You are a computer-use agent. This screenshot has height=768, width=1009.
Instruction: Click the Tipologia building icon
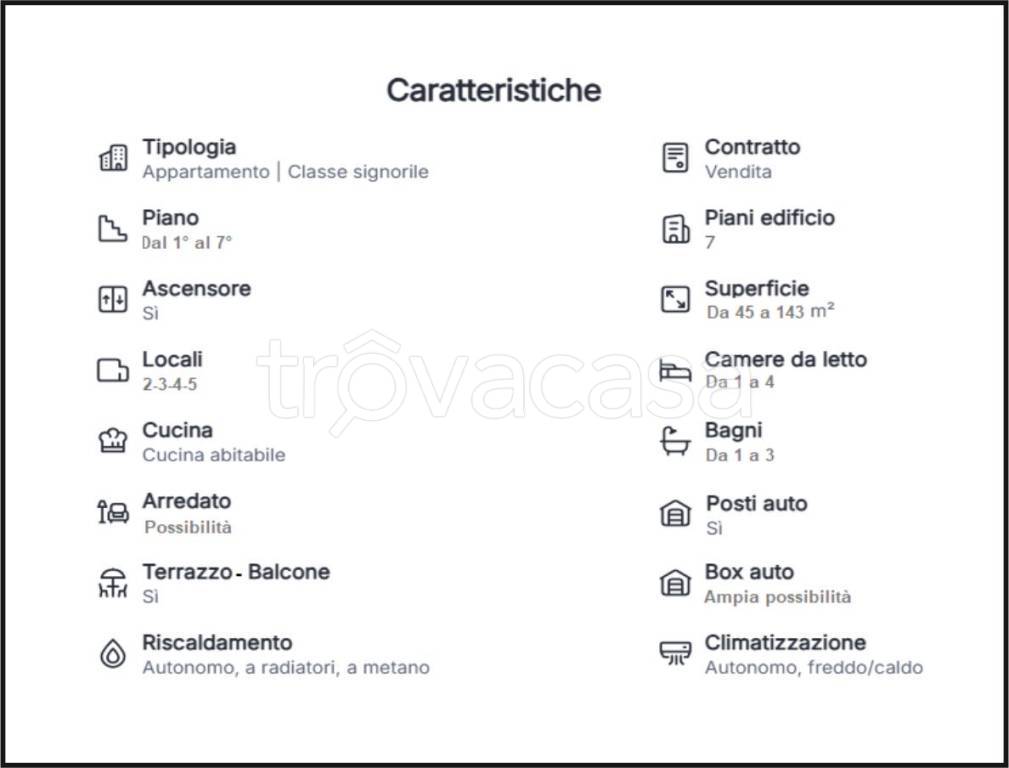click(113, 158)
